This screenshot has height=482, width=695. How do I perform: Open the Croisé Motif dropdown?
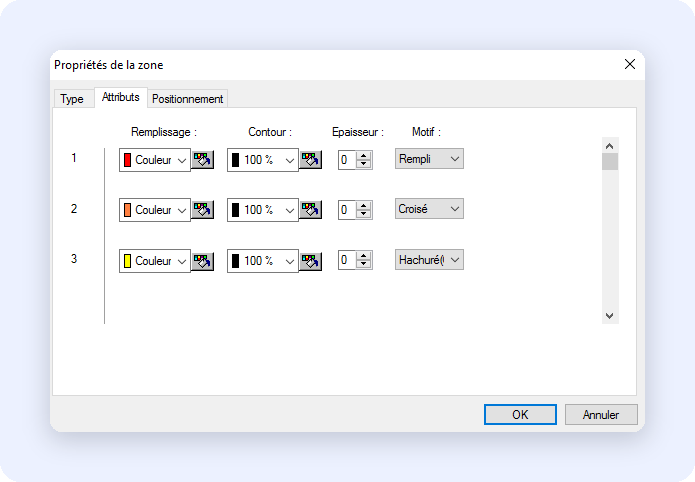pyautogui.click(x=429, y=209)
